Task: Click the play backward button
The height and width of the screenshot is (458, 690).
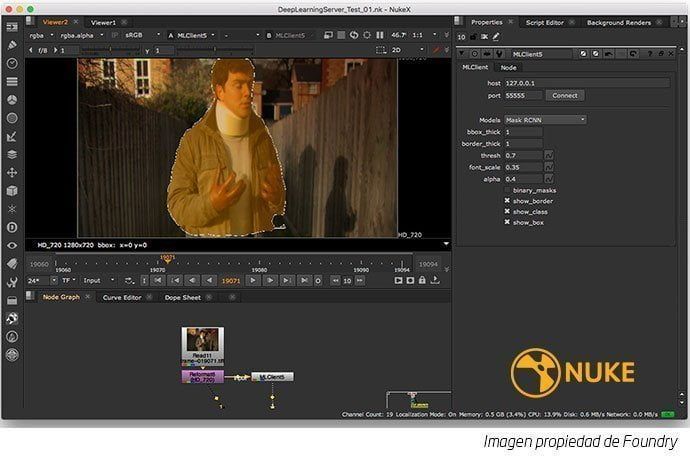Action: (209, 280)
